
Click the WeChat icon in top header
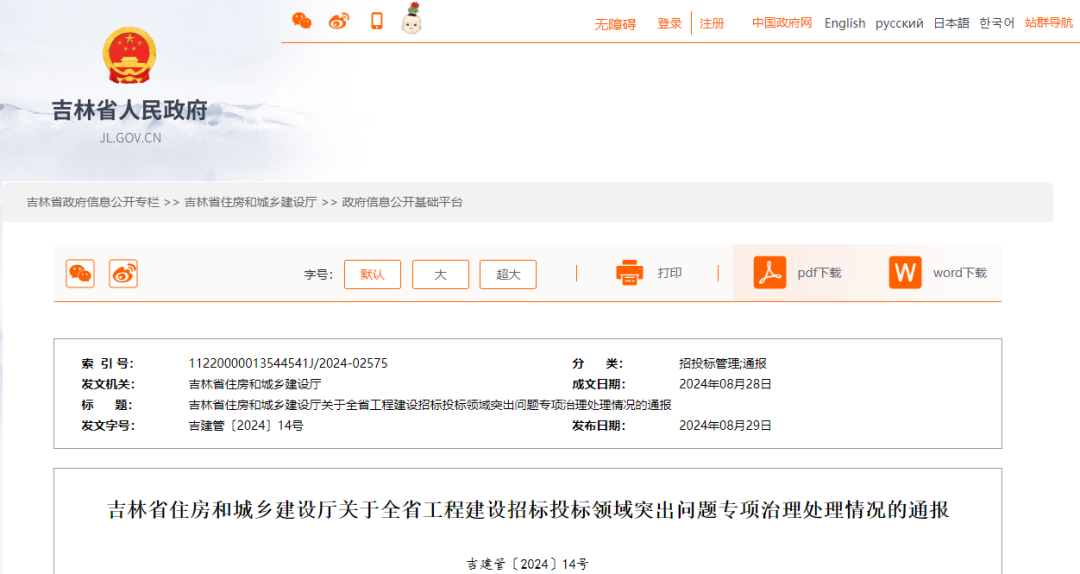point(301,21)
